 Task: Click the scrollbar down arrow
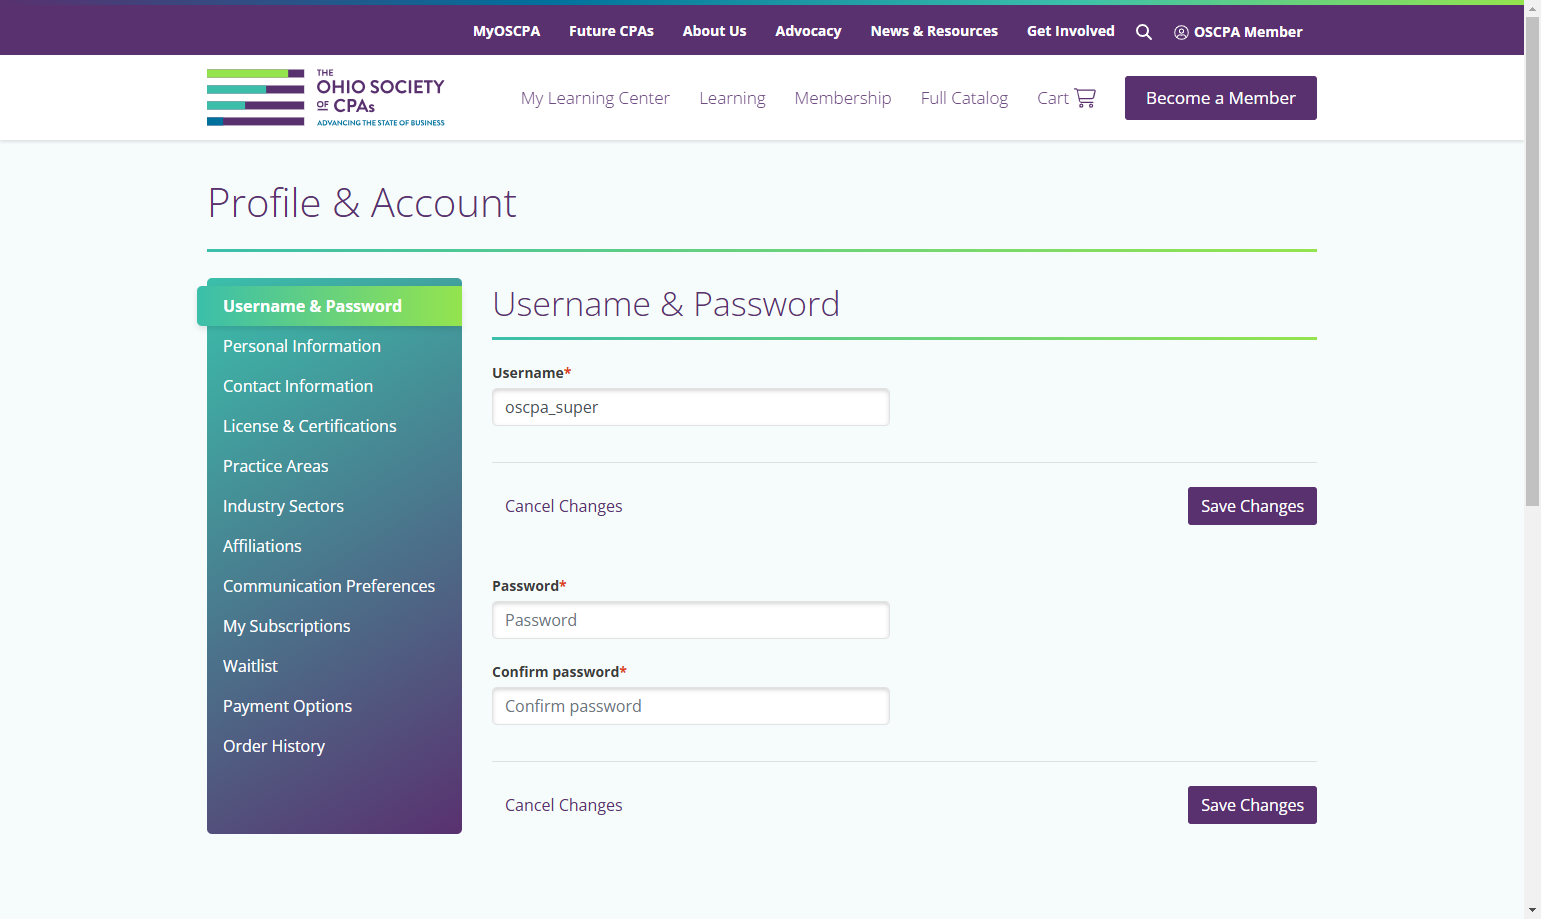click(1532, 911)
